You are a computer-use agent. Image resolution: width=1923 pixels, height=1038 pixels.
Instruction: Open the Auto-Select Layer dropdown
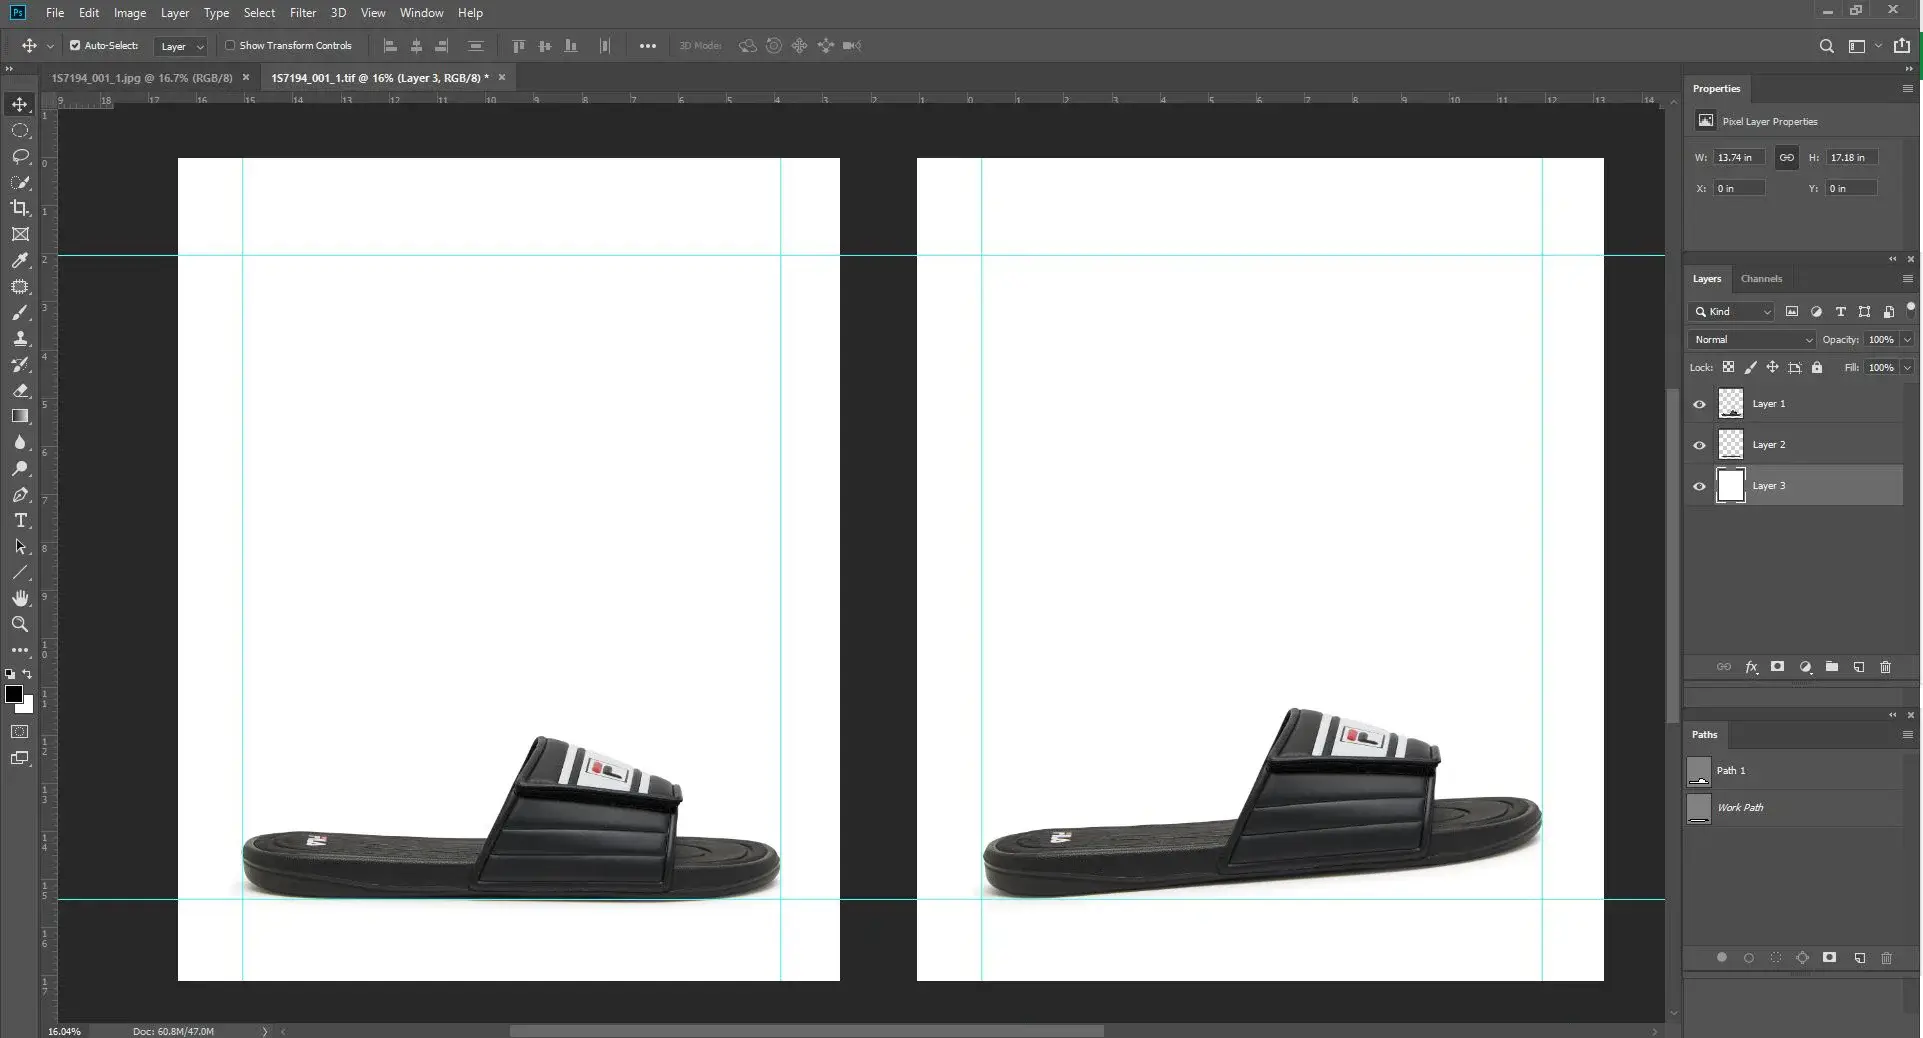pyautogui.click(x=181, y=46)
